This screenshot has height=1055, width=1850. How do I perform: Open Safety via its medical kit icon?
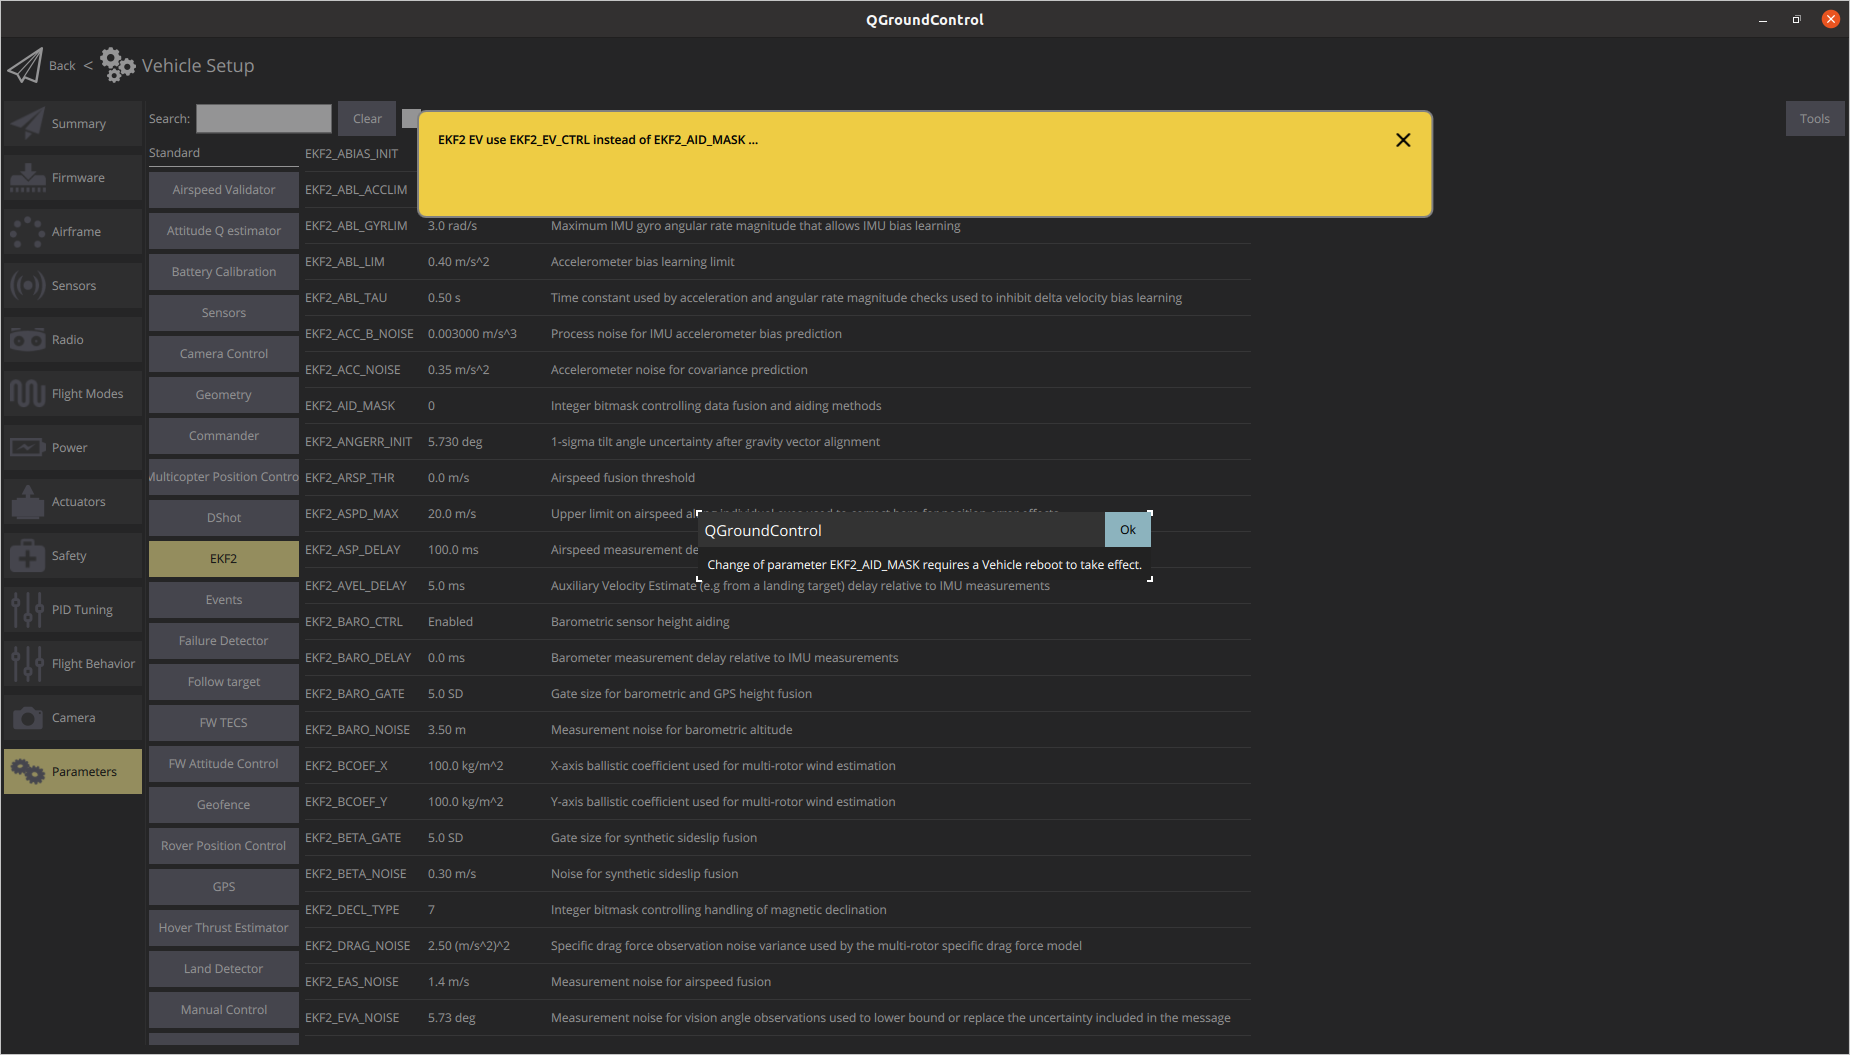(x=28, y=555)
